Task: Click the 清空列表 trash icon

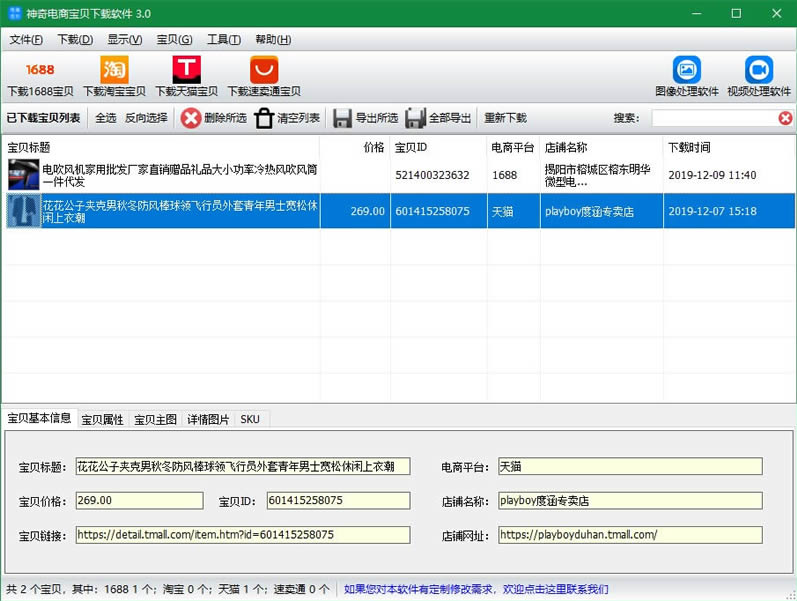Action: pos(264,118)
